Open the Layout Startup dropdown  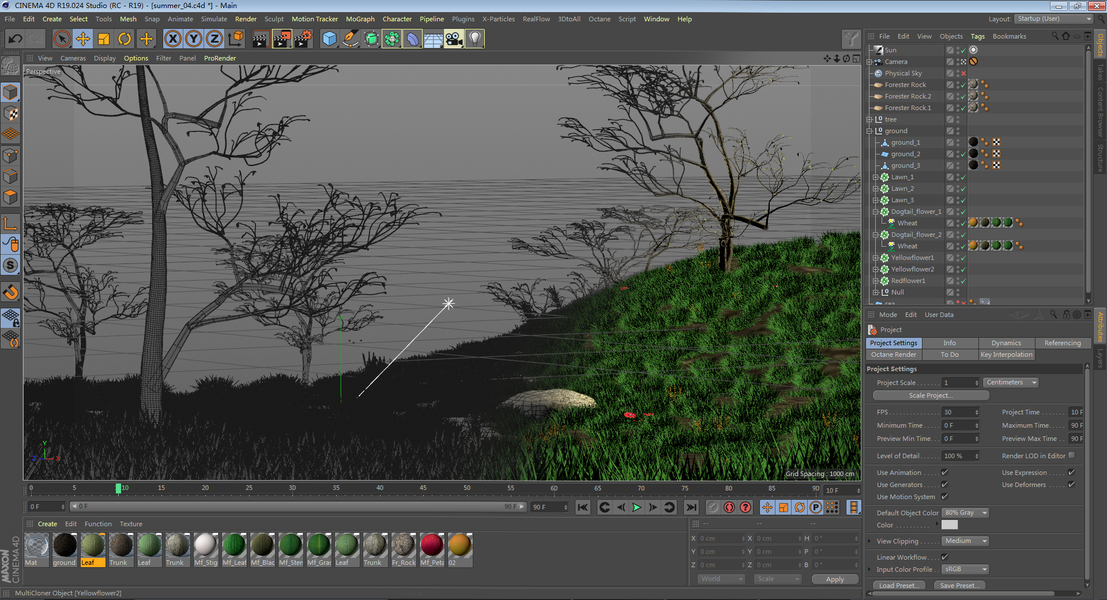1053,19
